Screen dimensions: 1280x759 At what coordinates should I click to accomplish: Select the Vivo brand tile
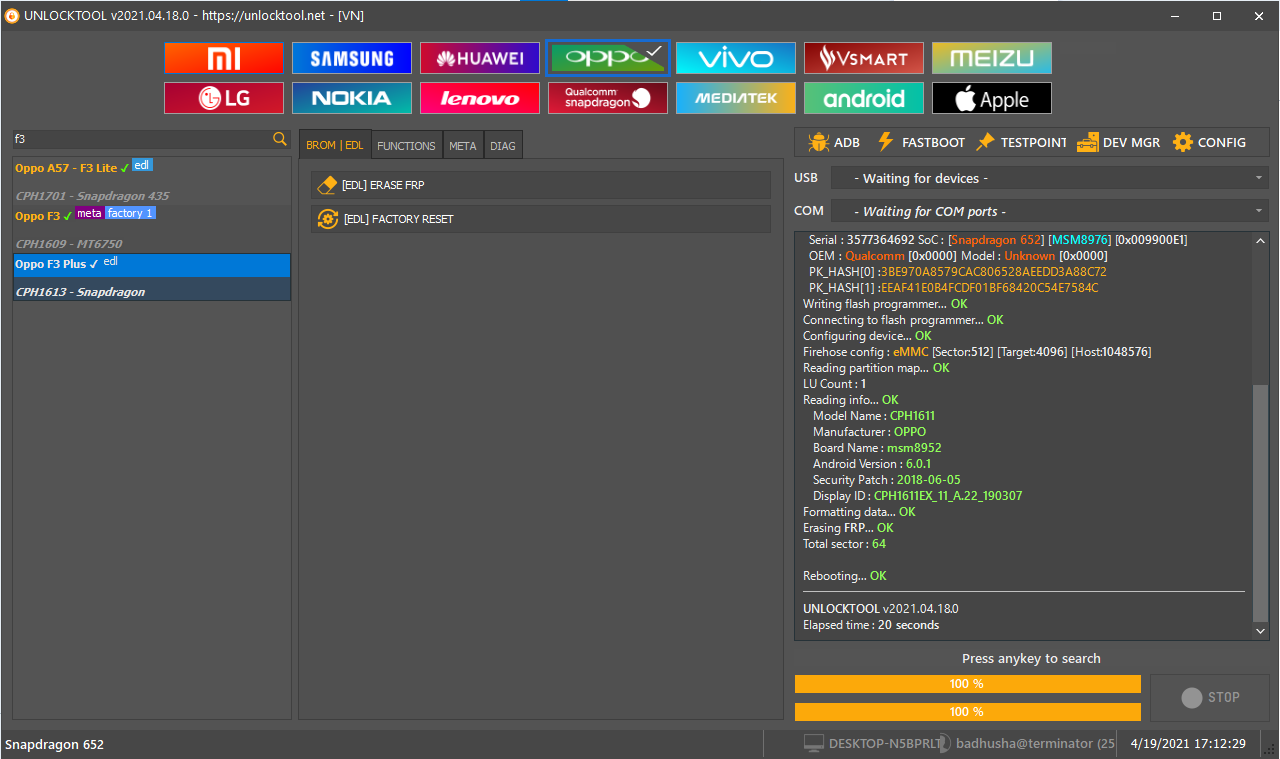tap(736, 58)
